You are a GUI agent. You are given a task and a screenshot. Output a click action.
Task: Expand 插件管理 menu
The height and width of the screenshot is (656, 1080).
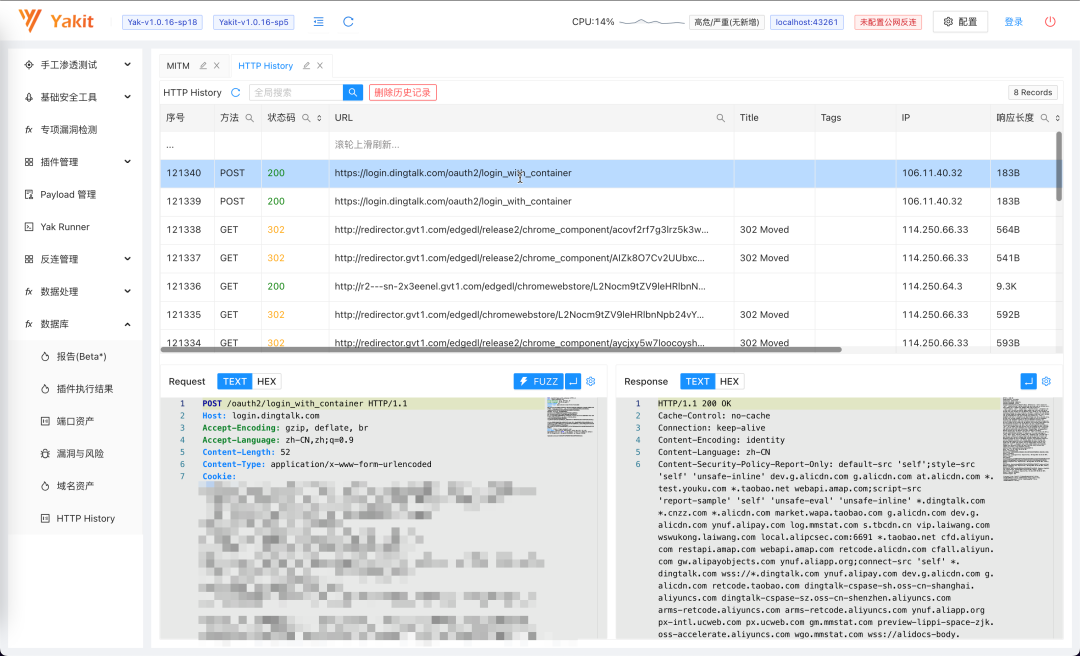(x=127, y=162)
